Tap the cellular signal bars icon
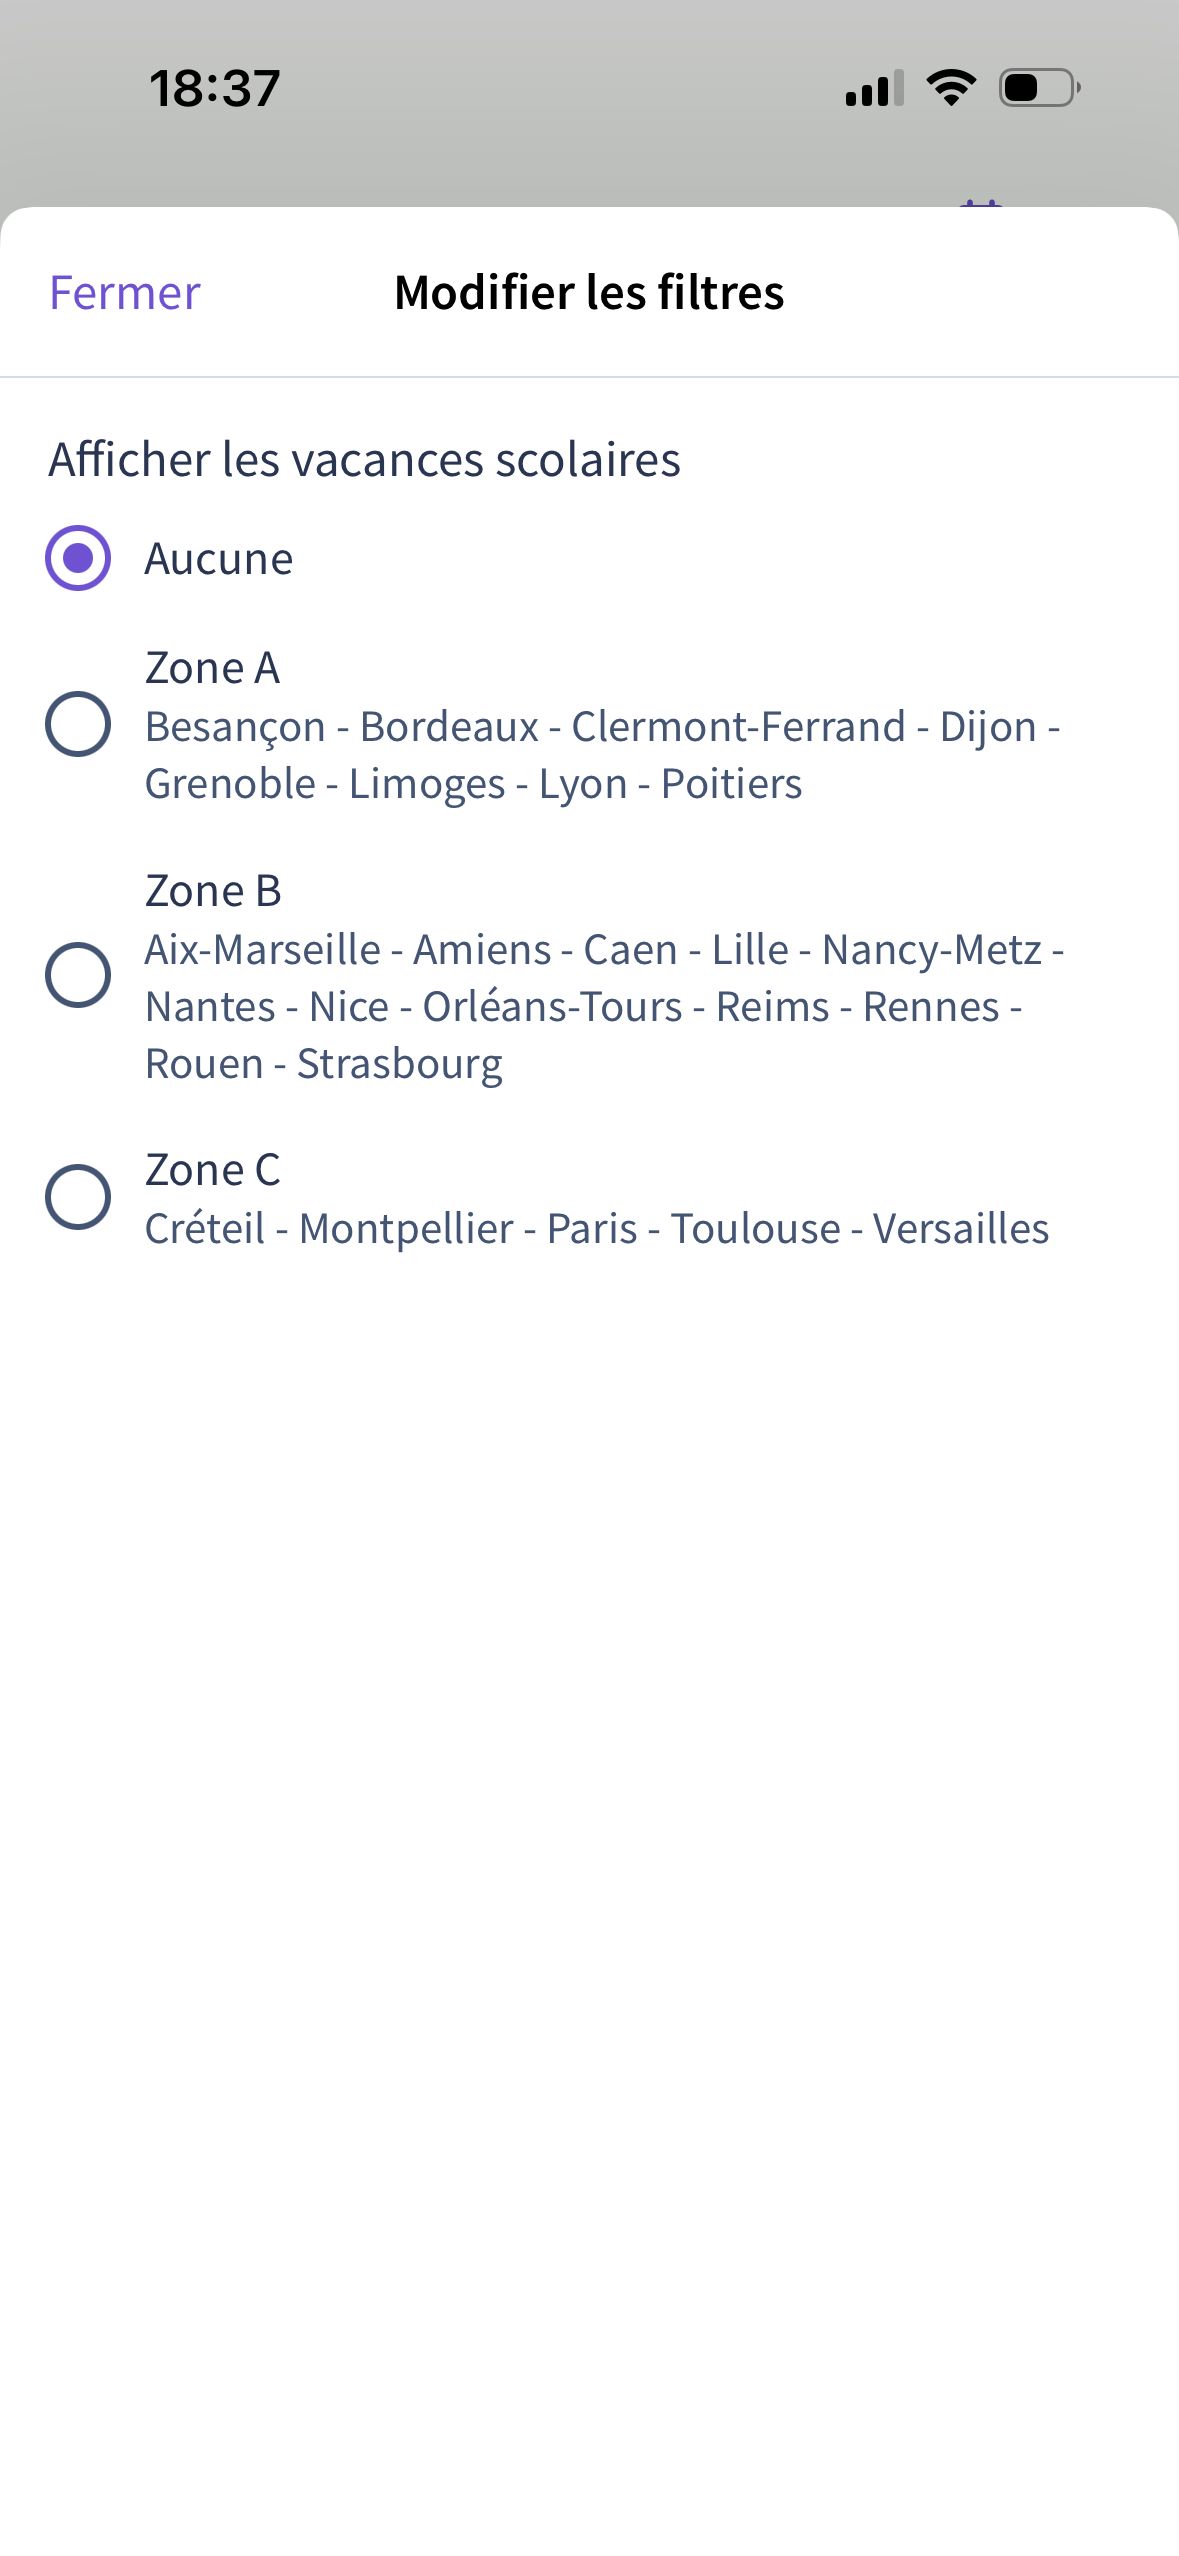 pos(874,88)
